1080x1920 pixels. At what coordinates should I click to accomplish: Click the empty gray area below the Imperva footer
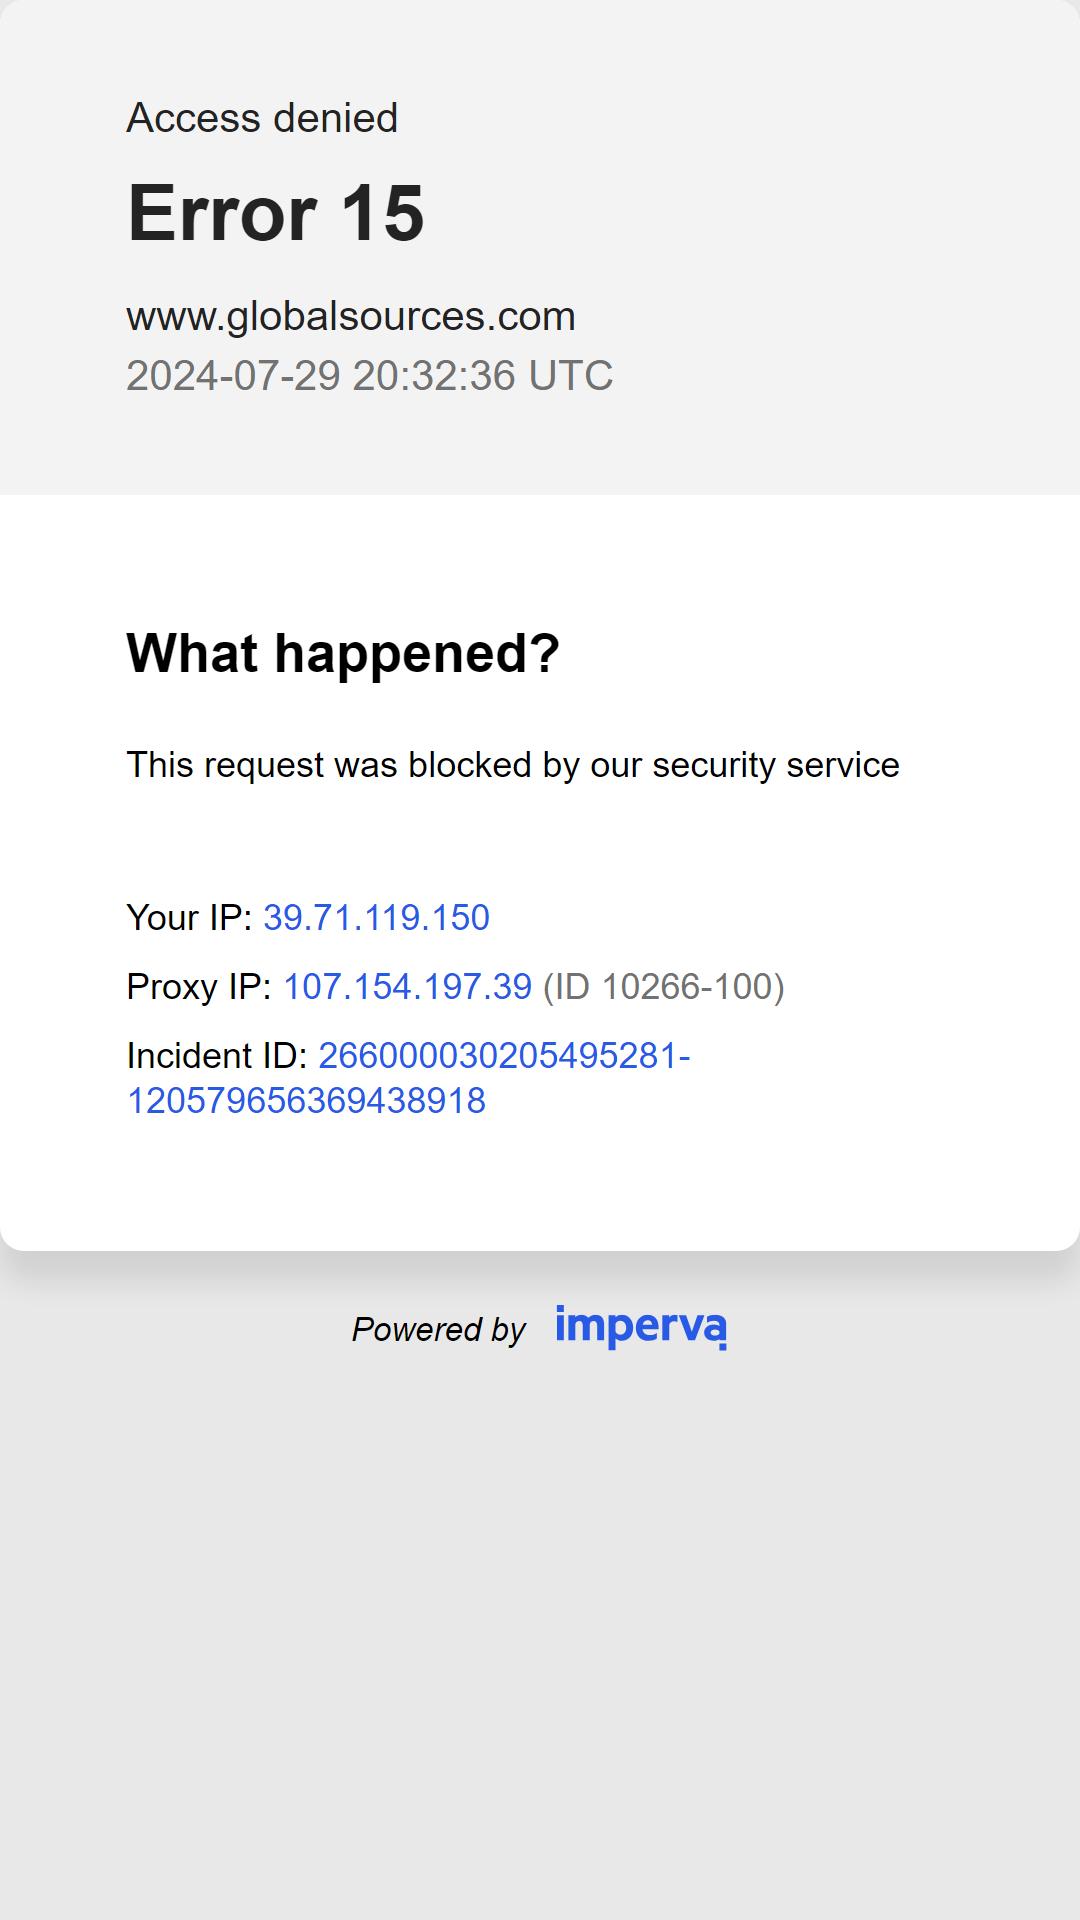pyautogui.click(x=540, y=1640)
